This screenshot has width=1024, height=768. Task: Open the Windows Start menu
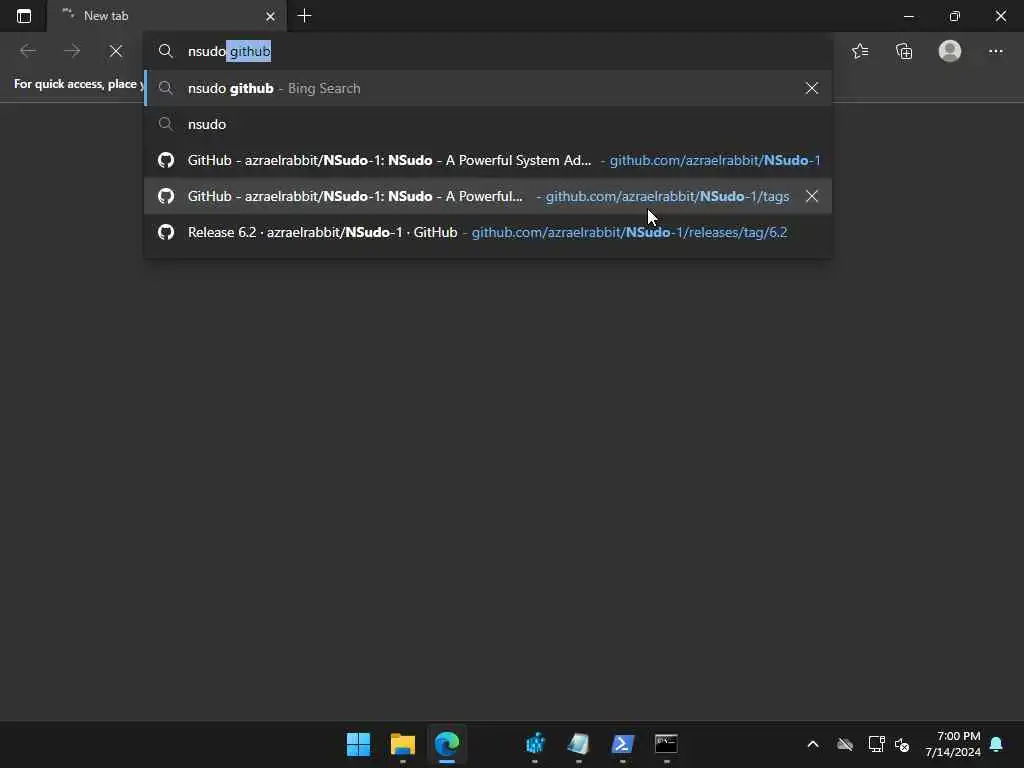(x=359, y=744)
